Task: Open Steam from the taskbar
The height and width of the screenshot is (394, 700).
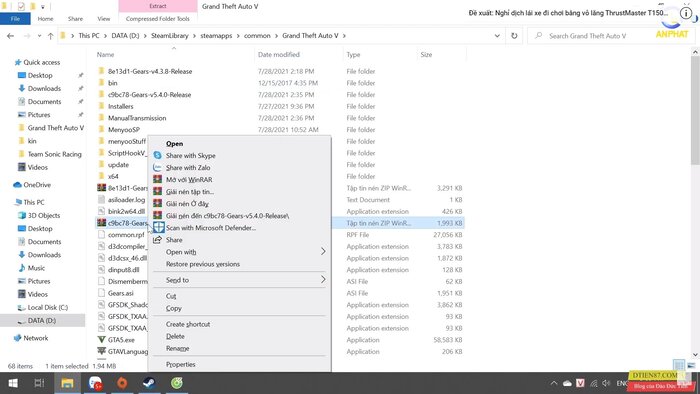Action: (149, 383)
